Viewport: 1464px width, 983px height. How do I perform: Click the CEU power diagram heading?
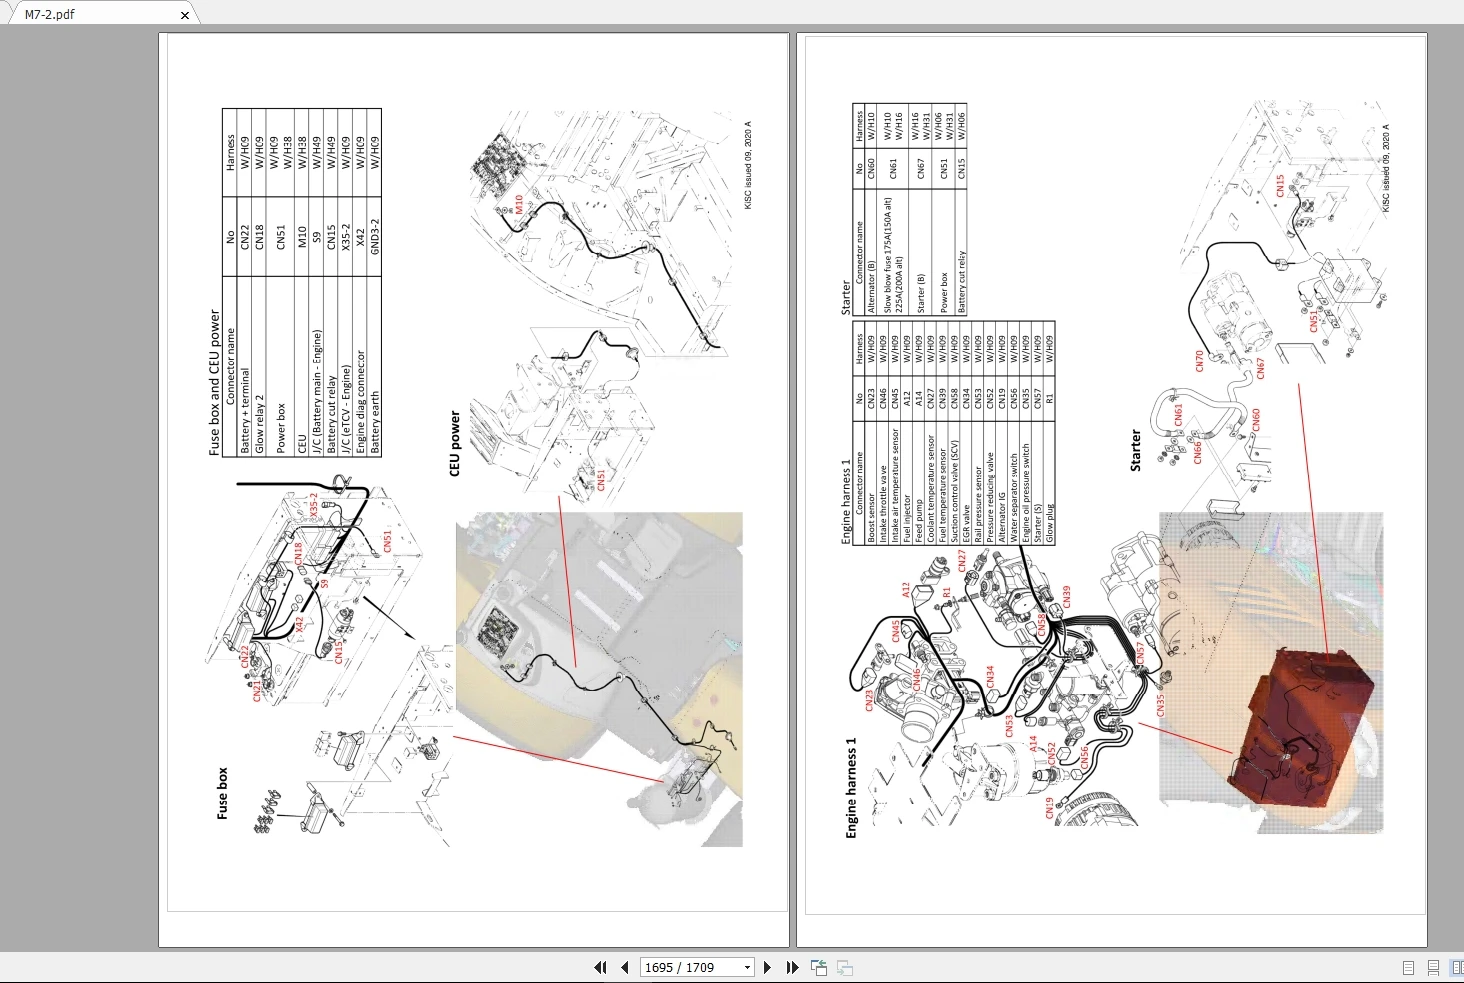[455, 443]
